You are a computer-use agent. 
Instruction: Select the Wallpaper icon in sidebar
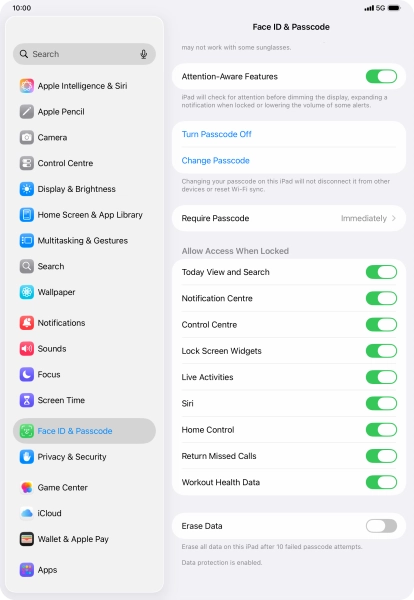[26, 292]
